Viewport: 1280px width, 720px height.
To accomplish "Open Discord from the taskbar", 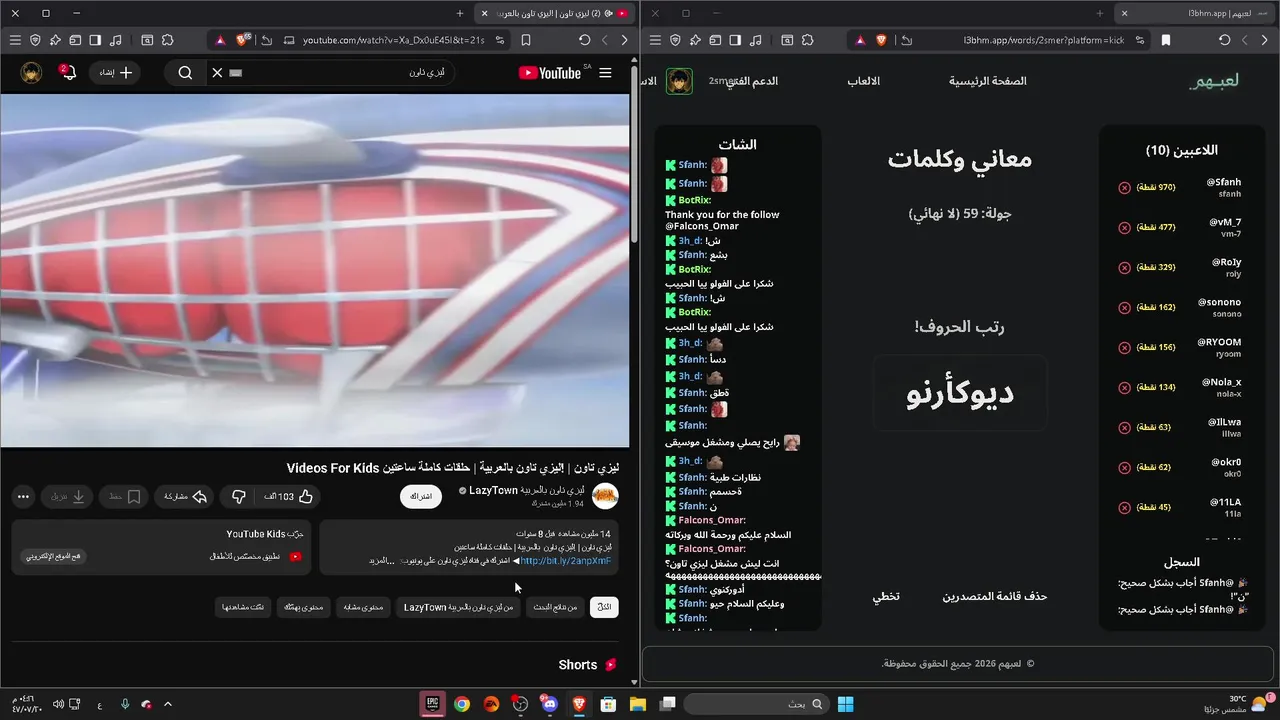I will [549, 704].
